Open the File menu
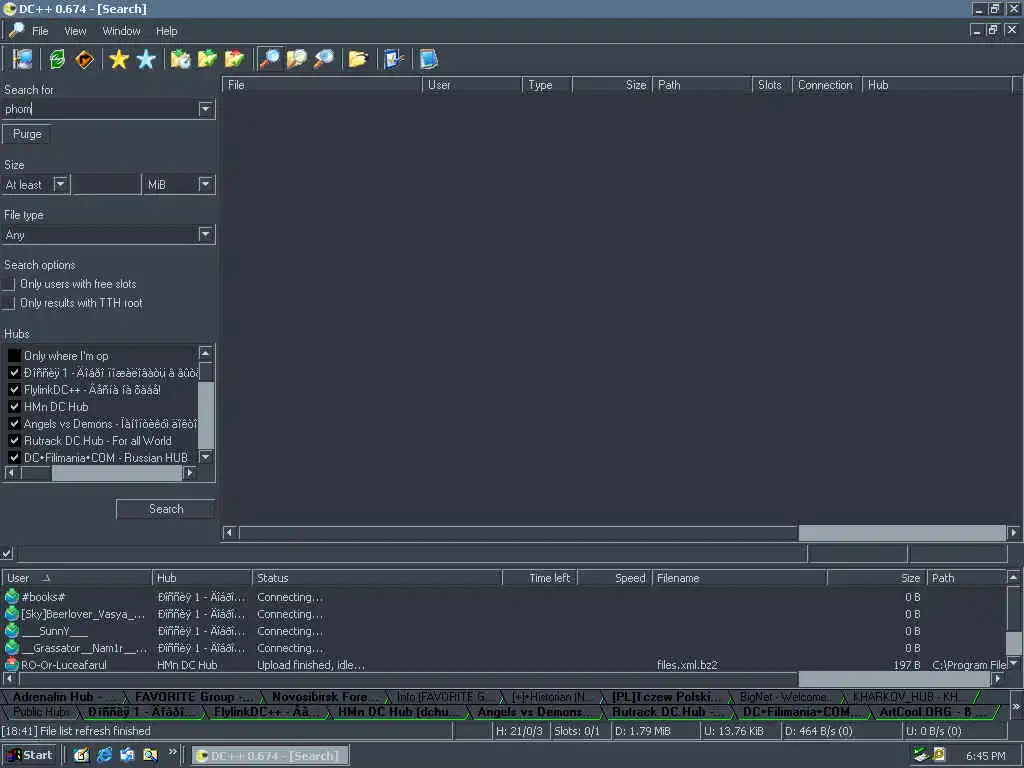This screenshot has width=1024, height=768. click(x=40, y=31)
